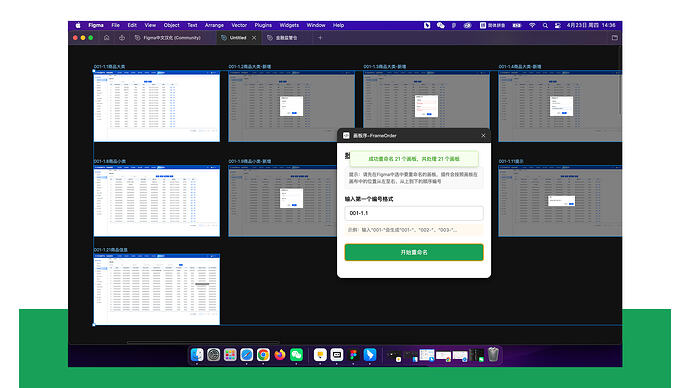Open Safari from the dock
This screenshot has height=388, width=690.
click(246, 355)
